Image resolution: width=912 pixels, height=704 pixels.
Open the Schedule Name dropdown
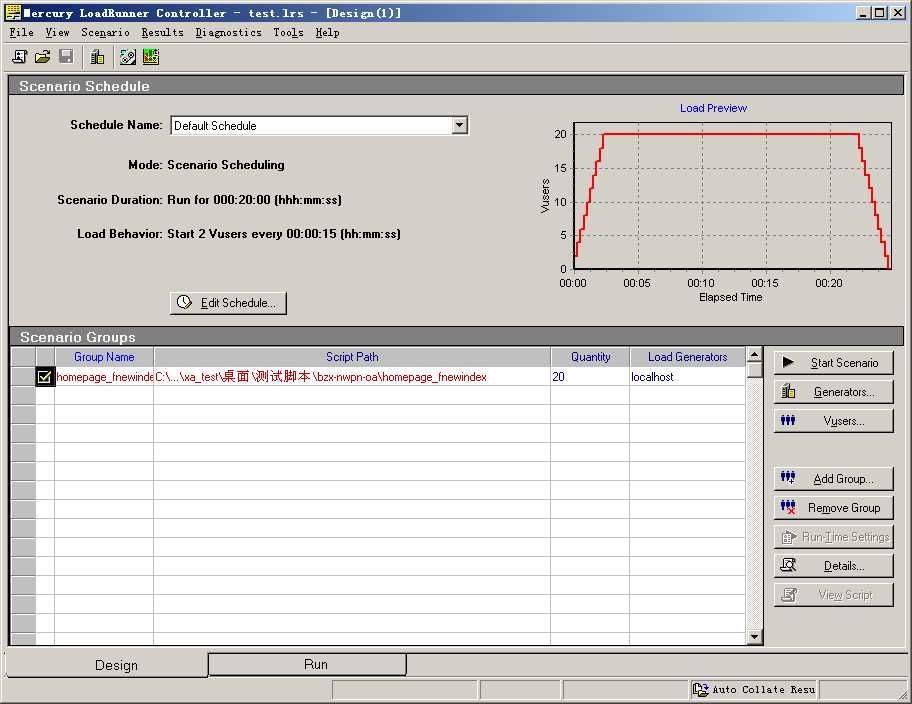[459, 125]
